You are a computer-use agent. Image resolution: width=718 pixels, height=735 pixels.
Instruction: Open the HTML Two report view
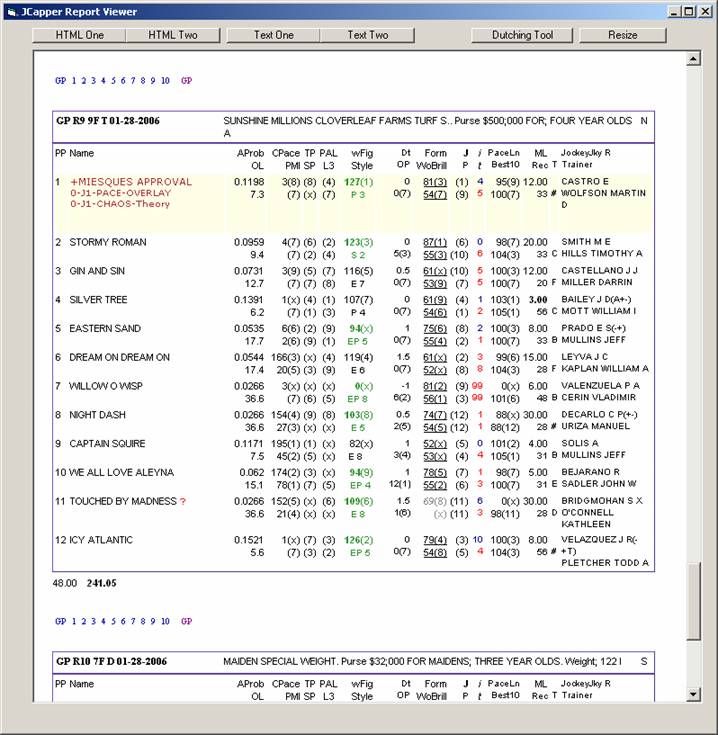coord(173,35)
